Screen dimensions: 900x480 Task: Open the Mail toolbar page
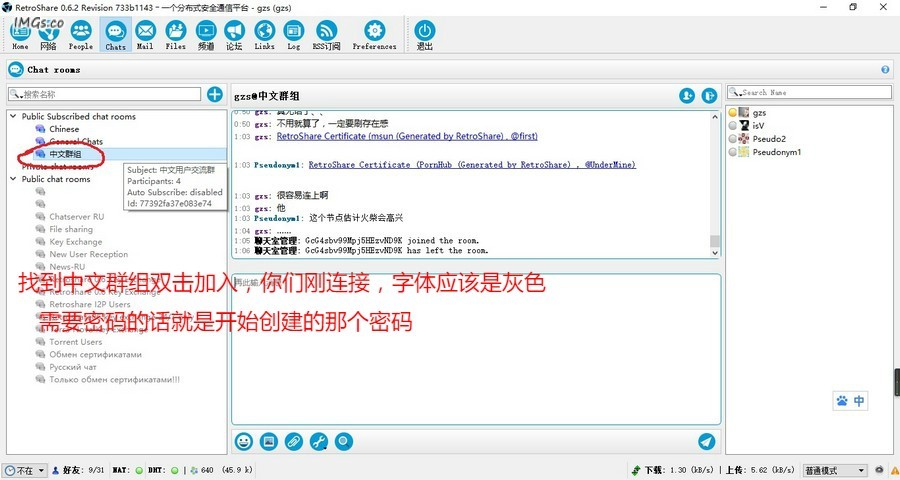pos(145,35)
